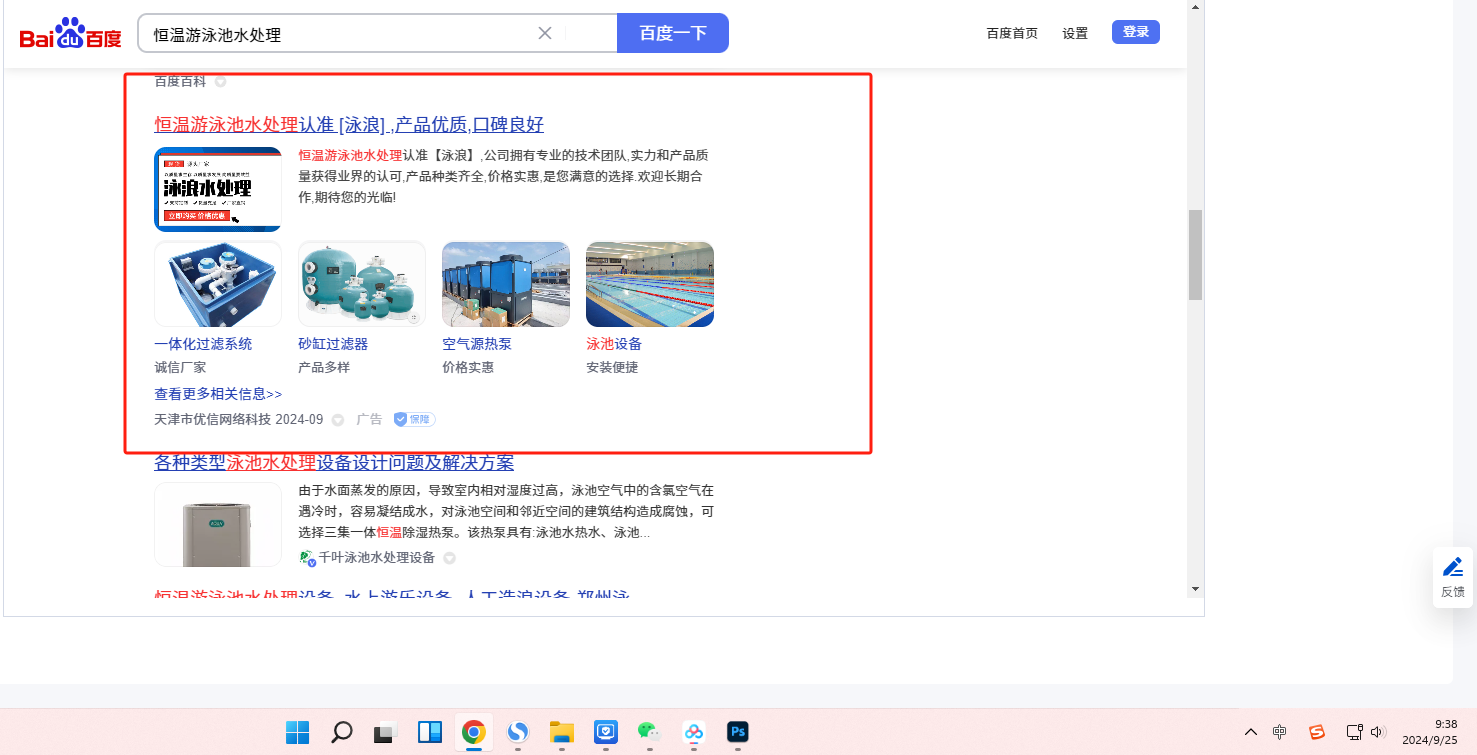Screen dimensions: 1477x755
Task: Open Photoshop from the taskbar
Action: (x=738, y=733)
